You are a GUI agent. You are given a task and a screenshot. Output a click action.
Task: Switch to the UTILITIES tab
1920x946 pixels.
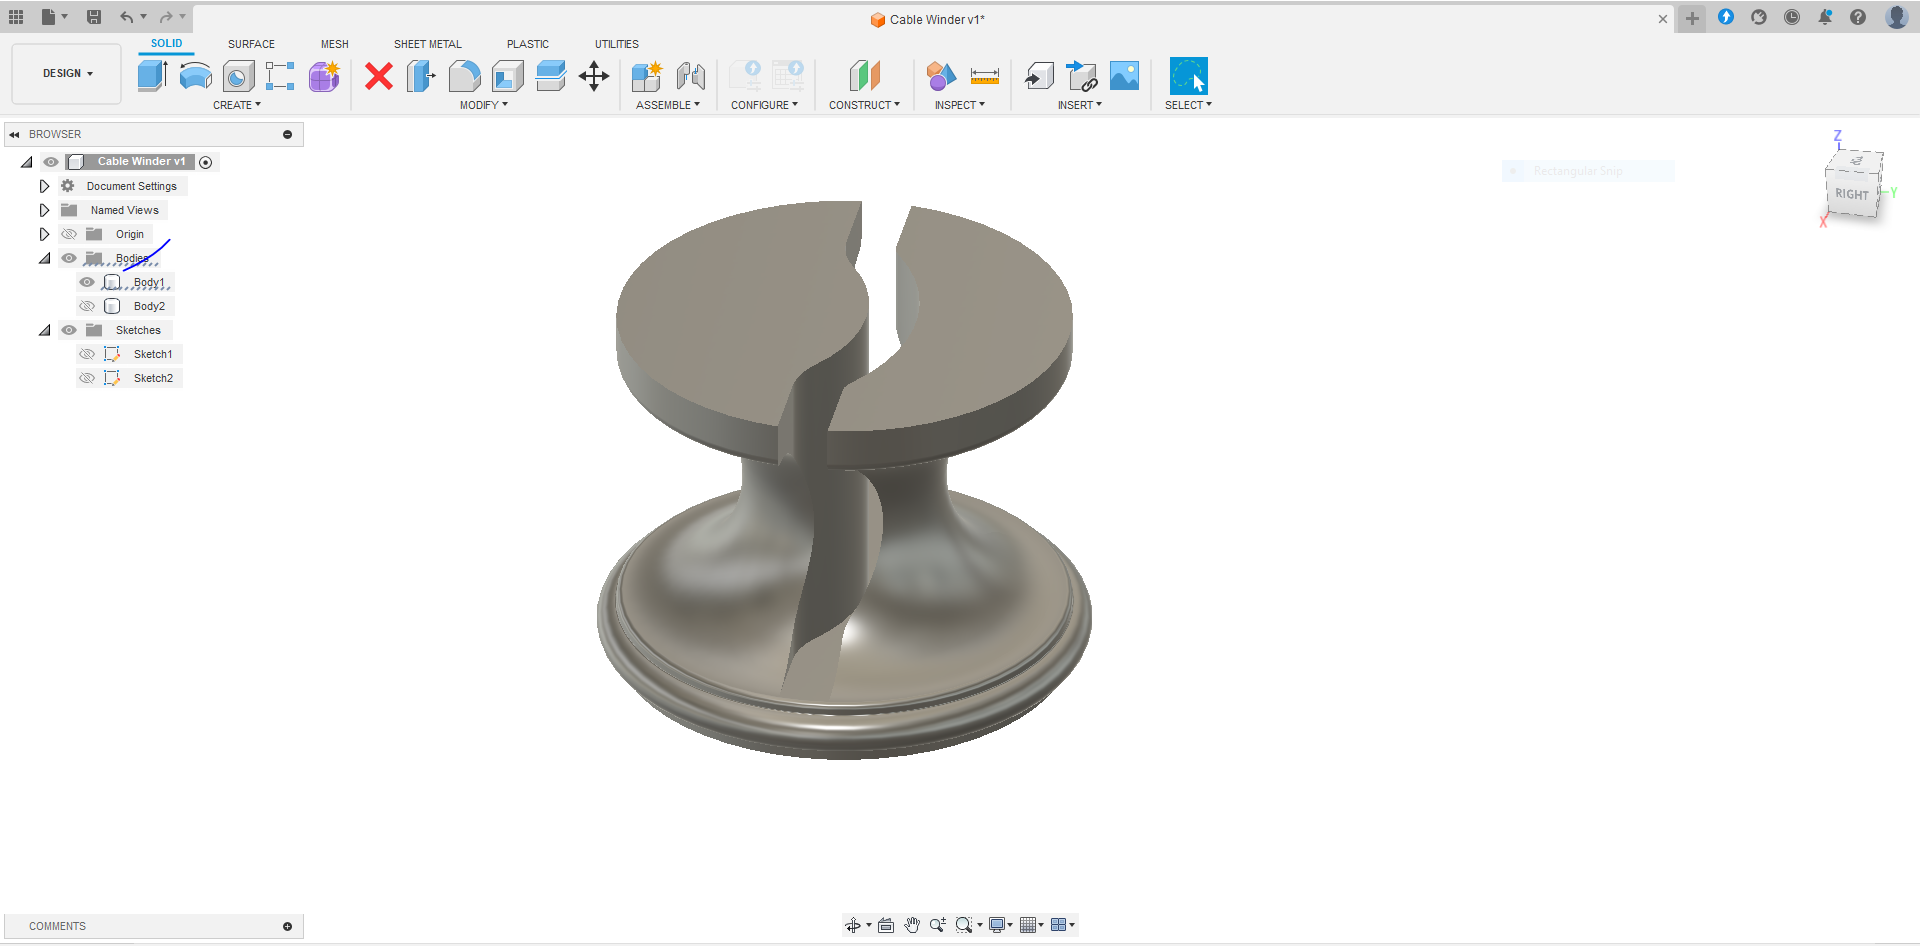coord(617,44)
